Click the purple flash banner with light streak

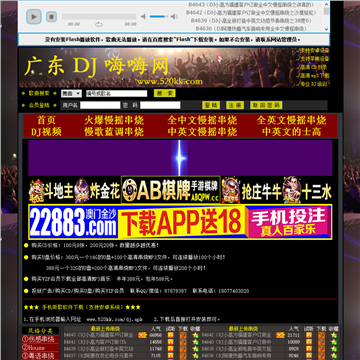[180, 158]
